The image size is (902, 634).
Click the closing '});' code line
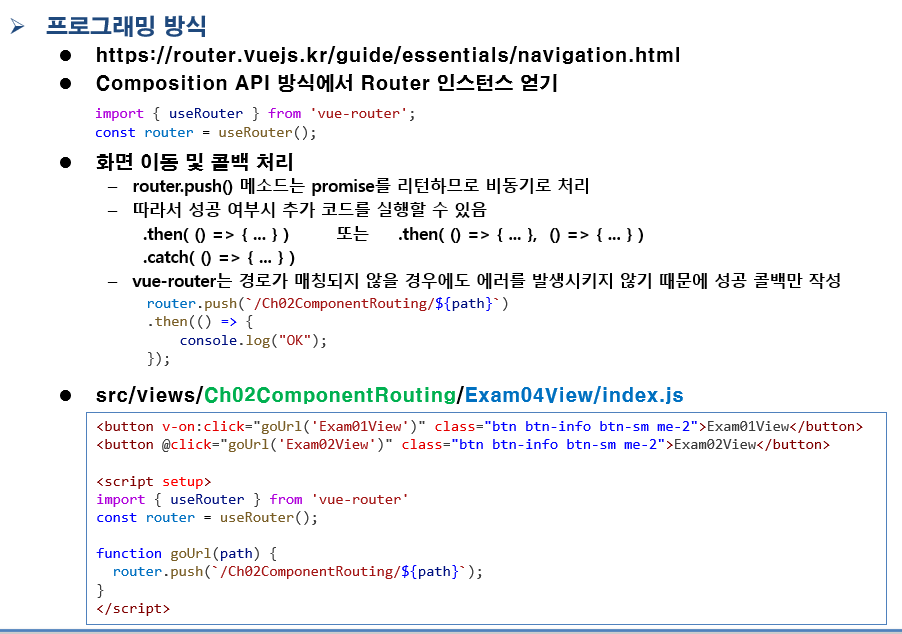coord(158,359)
